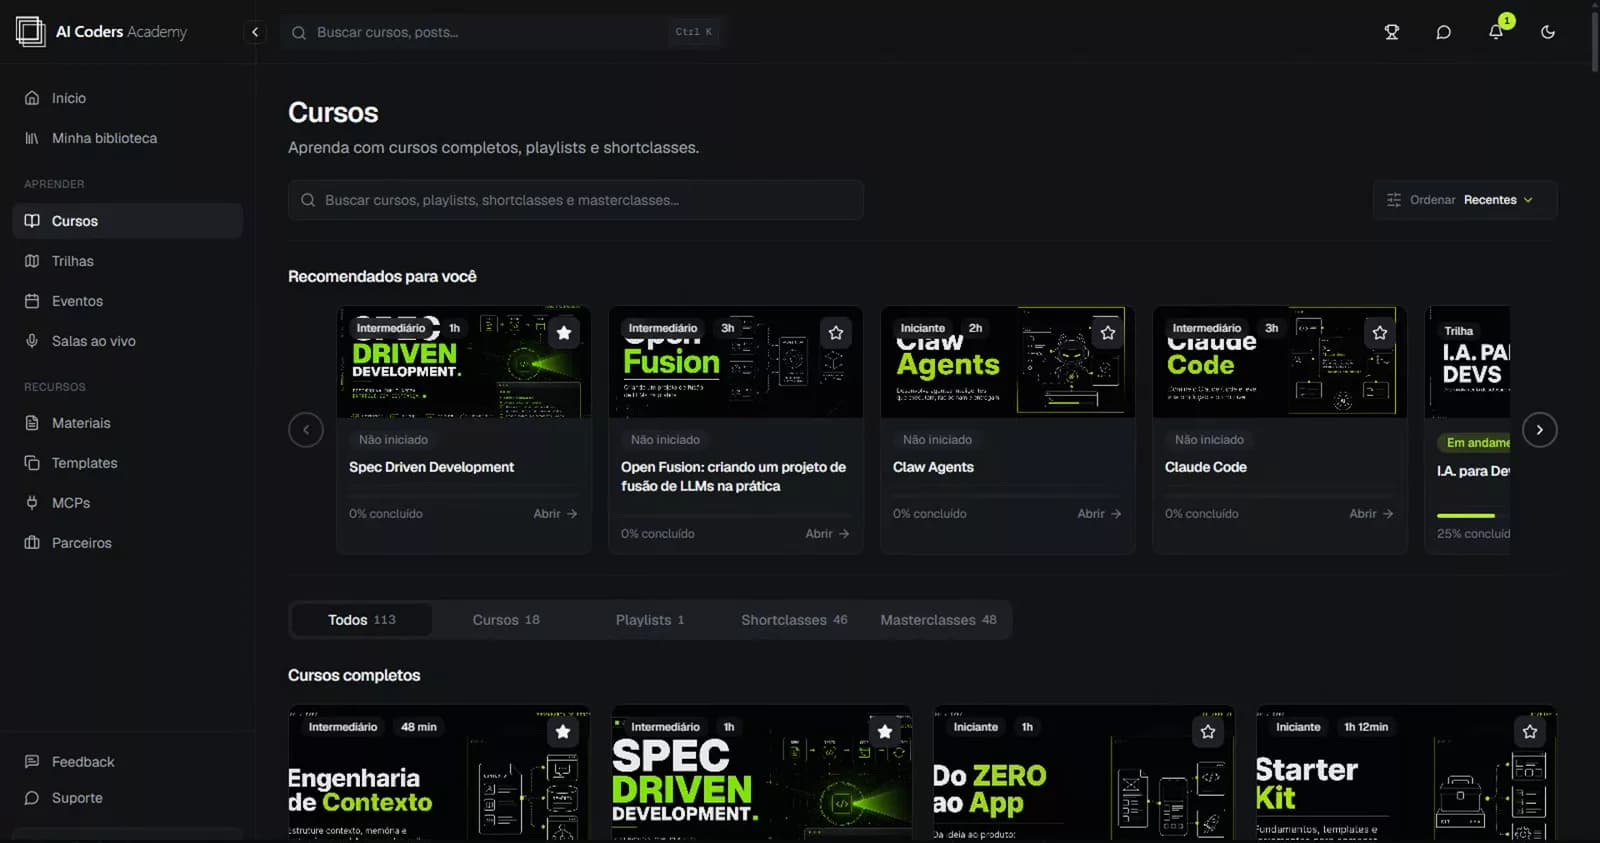The image size is (1600, 843).
Task: Show previous recommended courses with left arrow
Action: click(x=306, y=430)
